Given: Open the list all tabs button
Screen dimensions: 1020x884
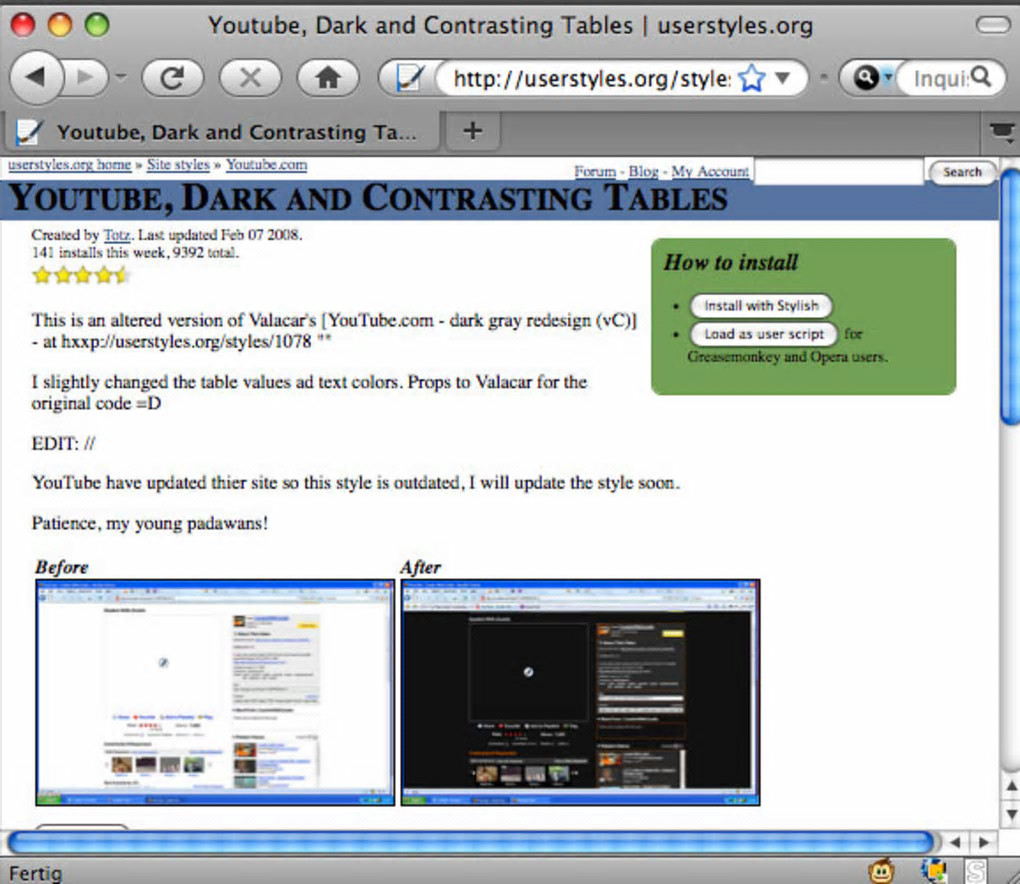Looking at the screenshot, I should coord(1001,132).
